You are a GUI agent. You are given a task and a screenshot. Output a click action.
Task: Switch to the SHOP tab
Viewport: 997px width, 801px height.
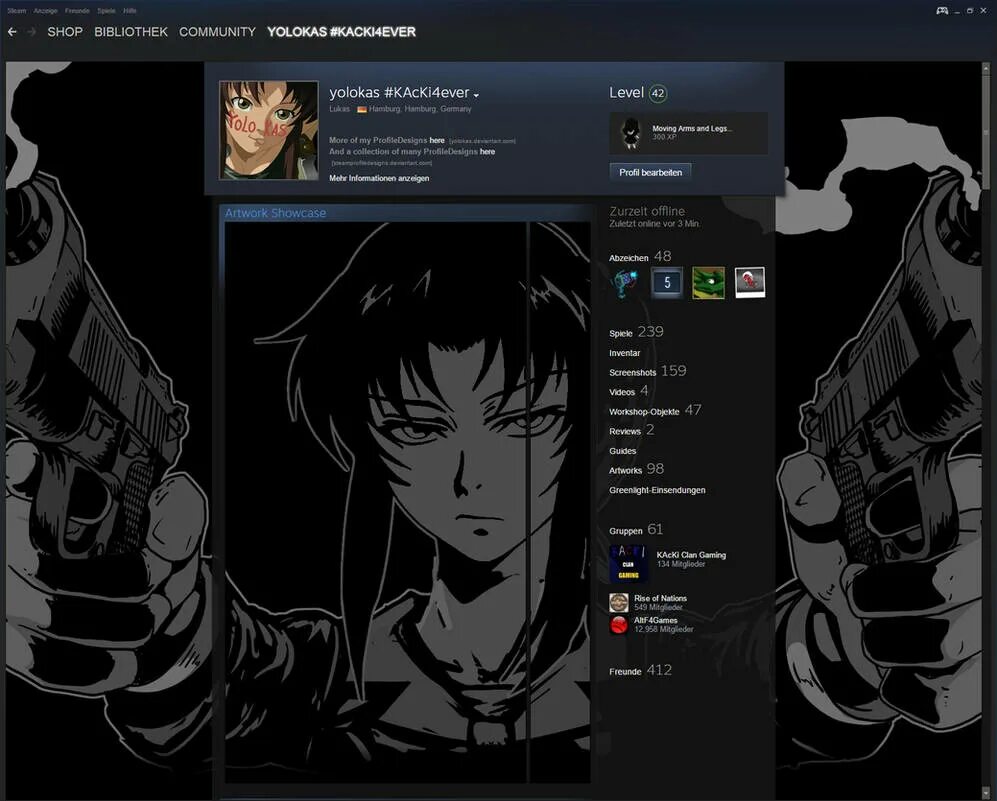pos(65,32)
